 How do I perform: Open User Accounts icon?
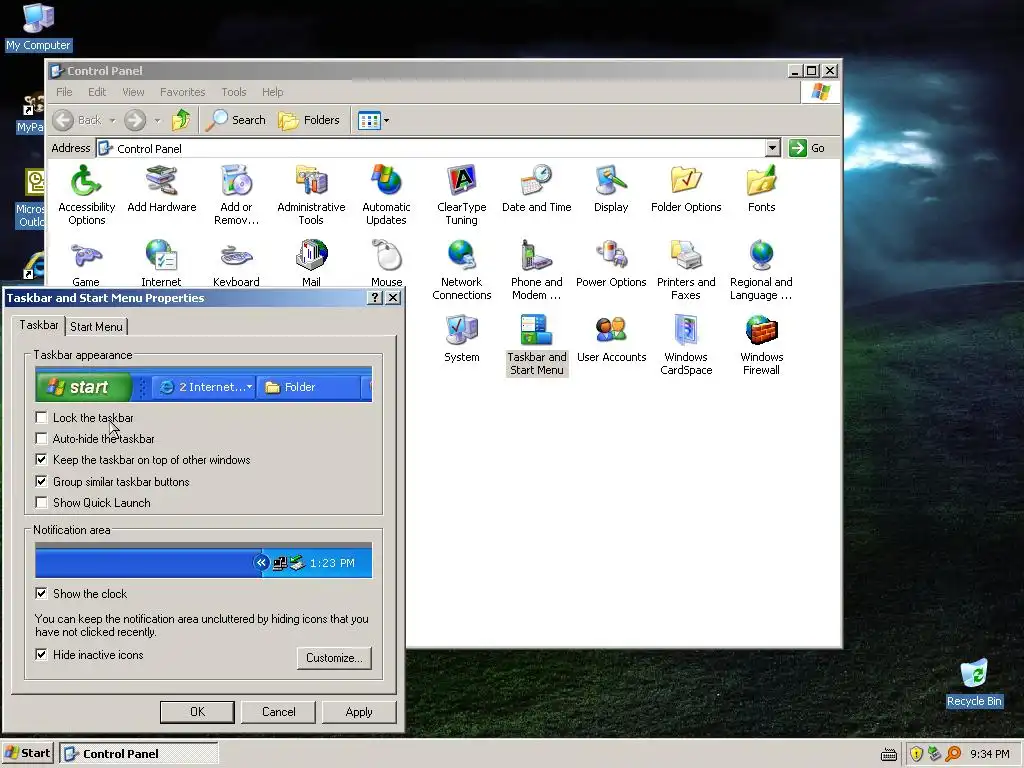pos(611,338)
